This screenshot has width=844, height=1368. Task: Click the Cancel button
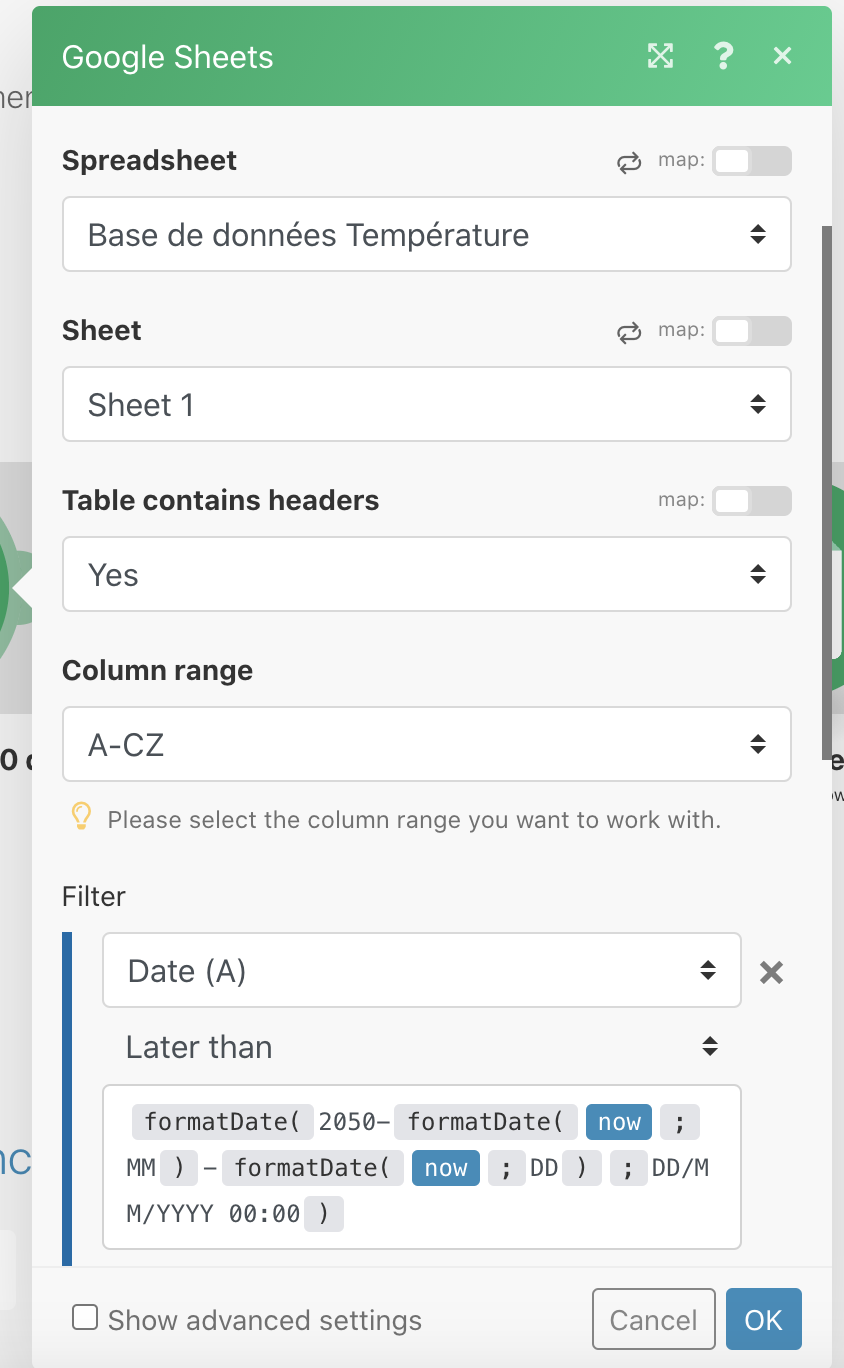point(654,1319)
